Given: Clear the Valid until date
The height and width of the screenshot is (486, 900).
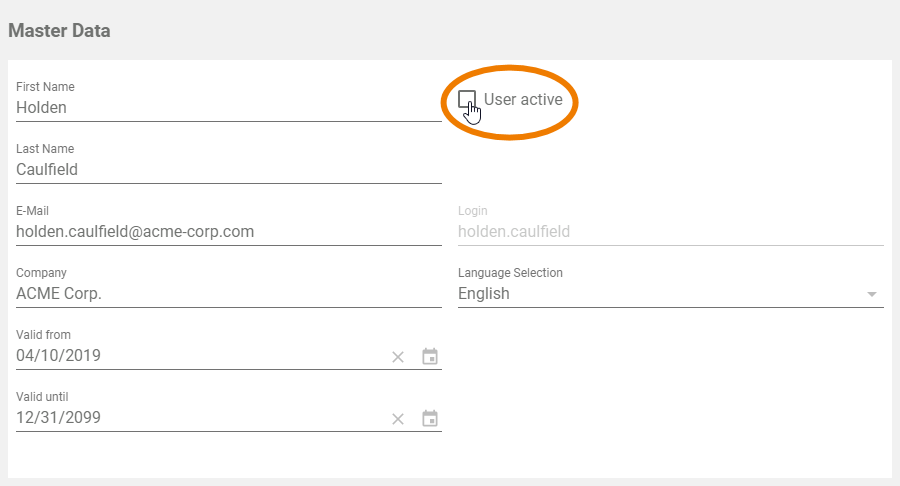Looking at the screenshot, I should click(398, 419).
